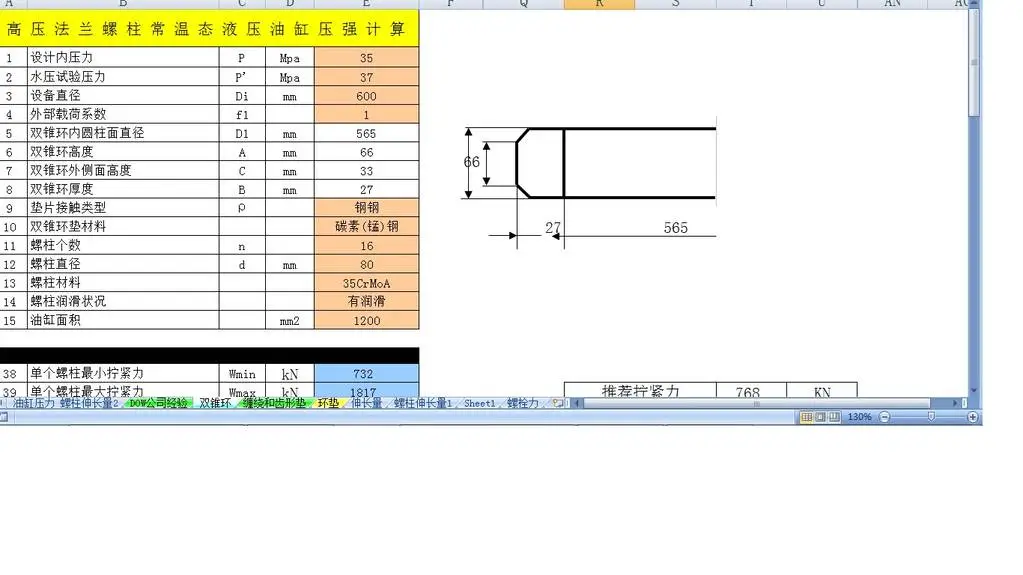This screenshot has width=1023, height=575.
Task: Select stud count value 16
Action: pyautogui.click(x=367, y=245)
